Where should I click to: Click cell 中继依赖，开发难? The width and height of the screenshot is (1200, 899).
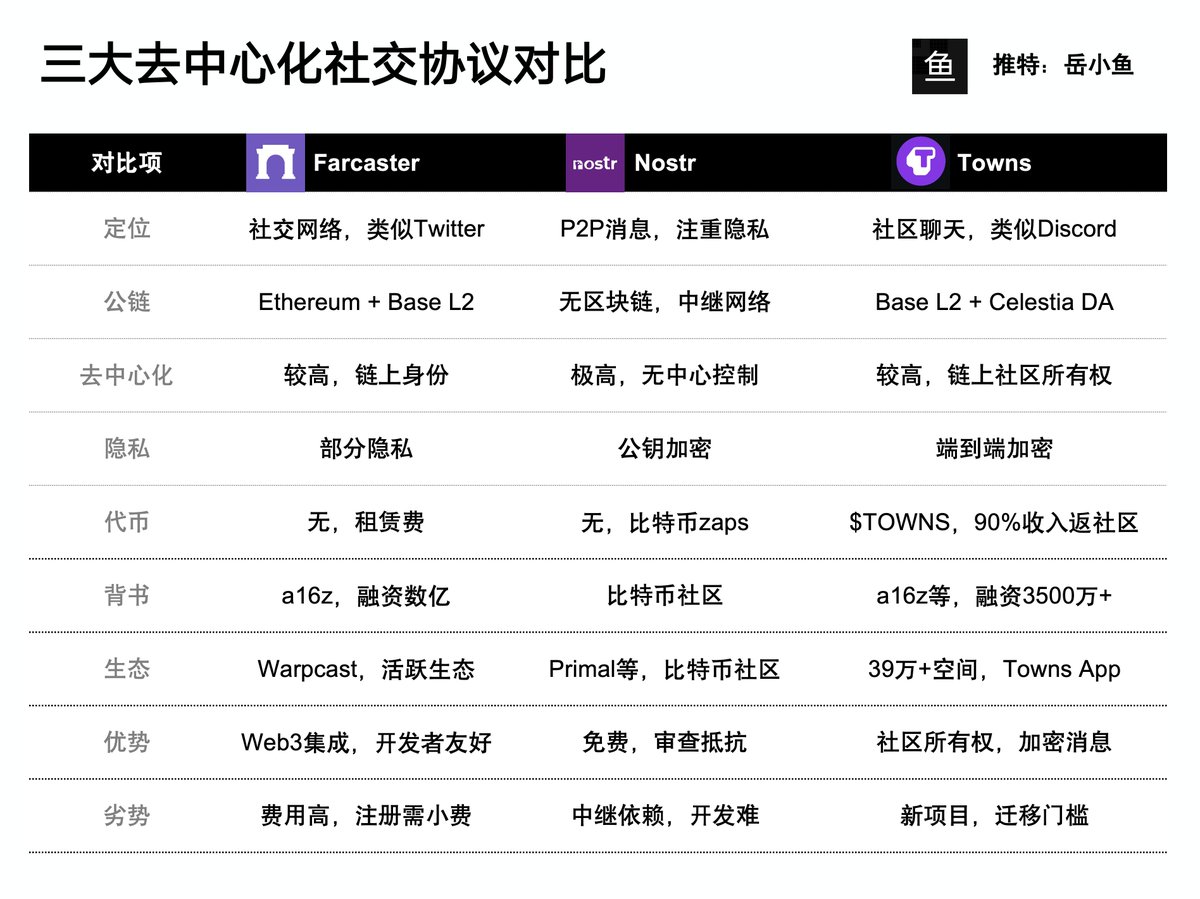click(665, 816)
